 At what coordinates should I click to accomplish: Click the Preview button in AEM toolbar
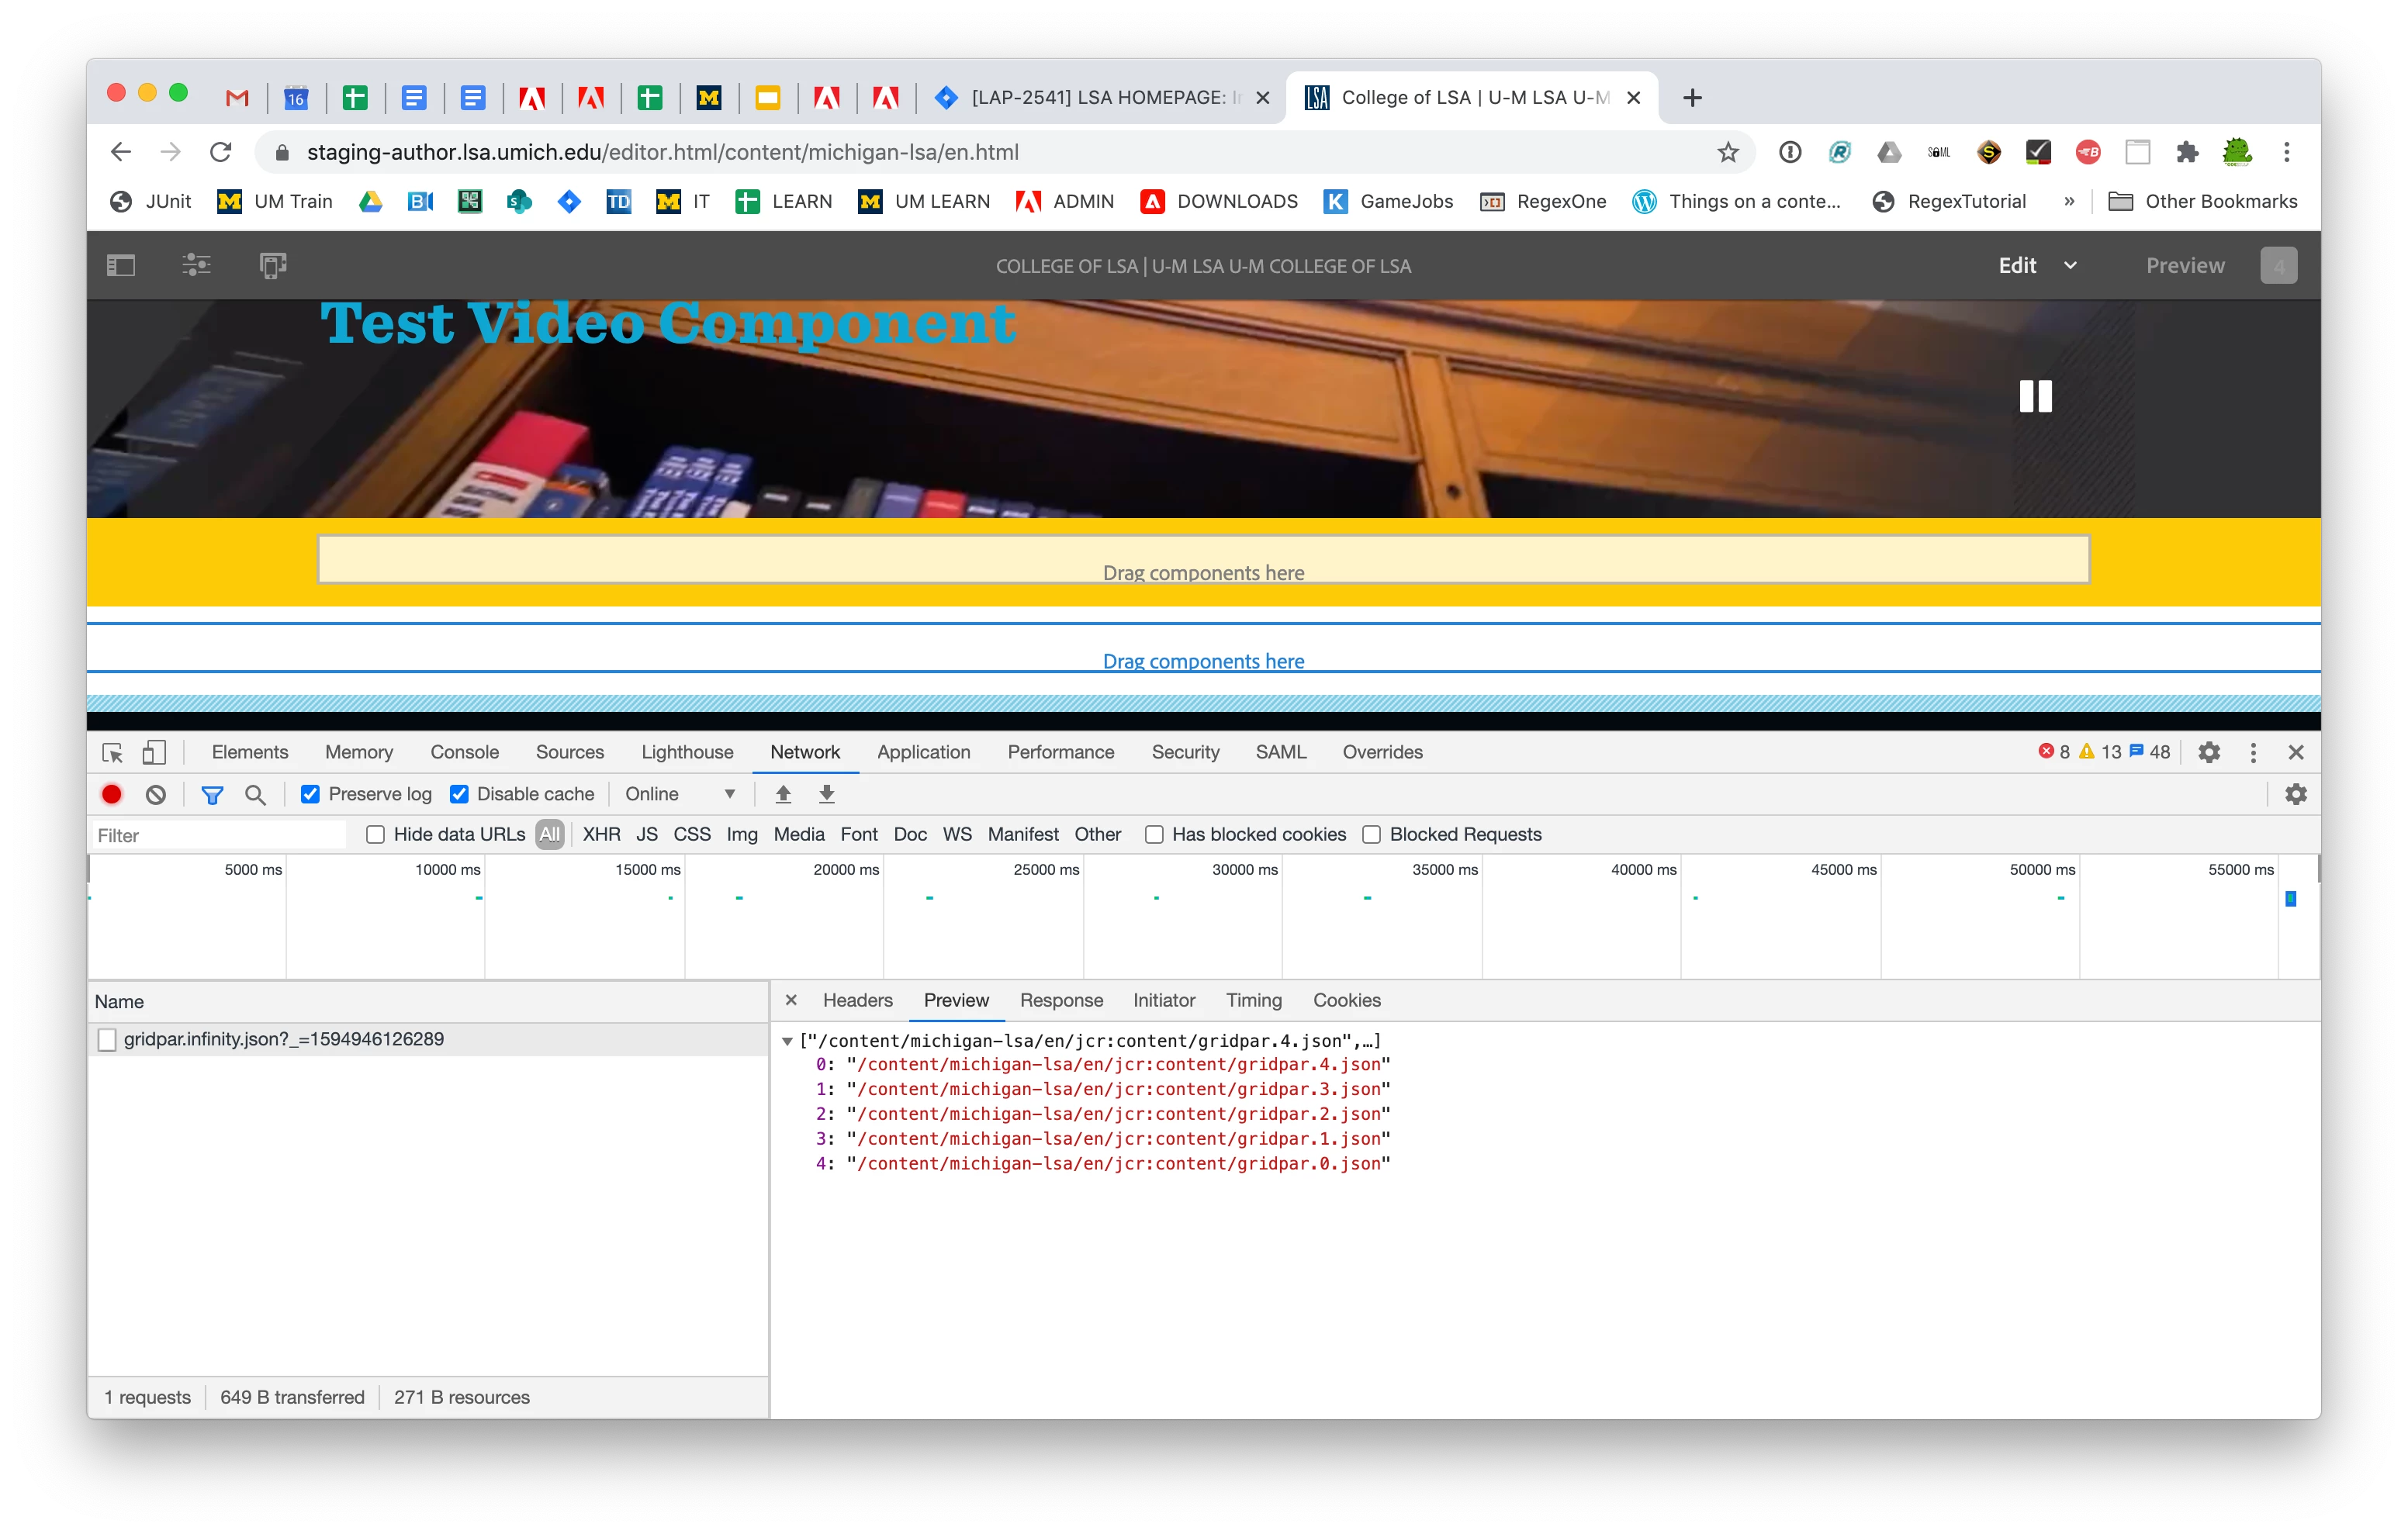(x=2185, y=265)
